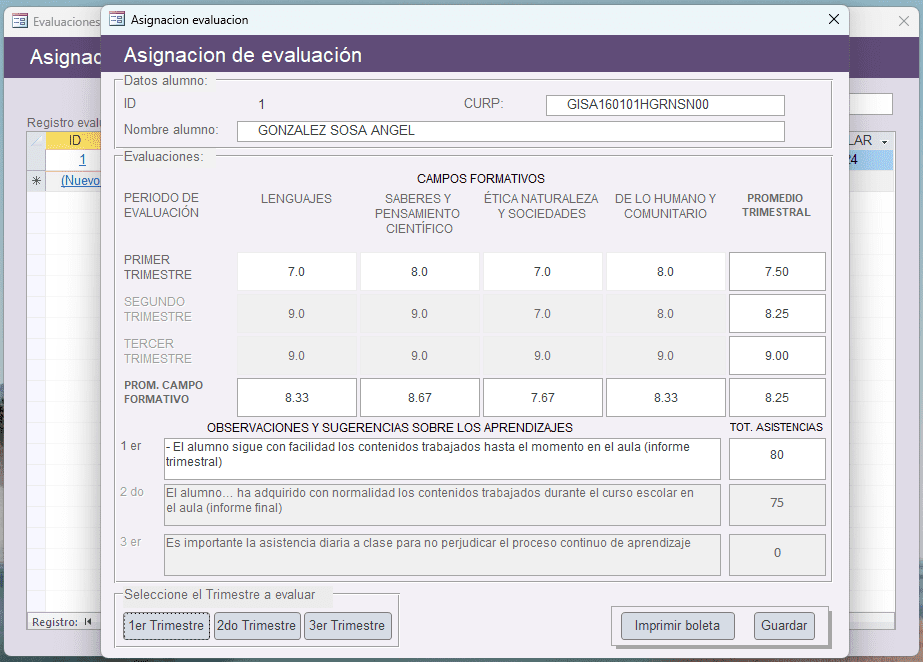Click Primer Trimestre De lo Humano grade

[x=666, y=271]
